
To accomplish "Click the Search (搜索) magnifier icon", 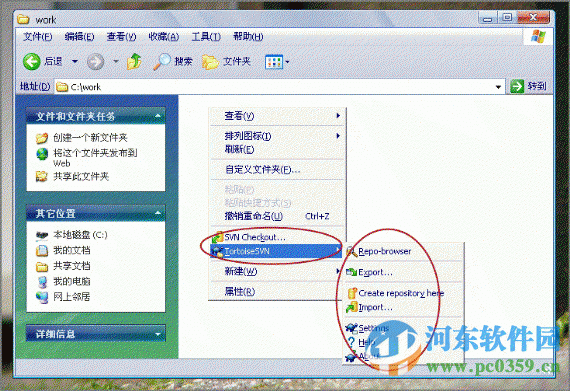I will 162,61.
